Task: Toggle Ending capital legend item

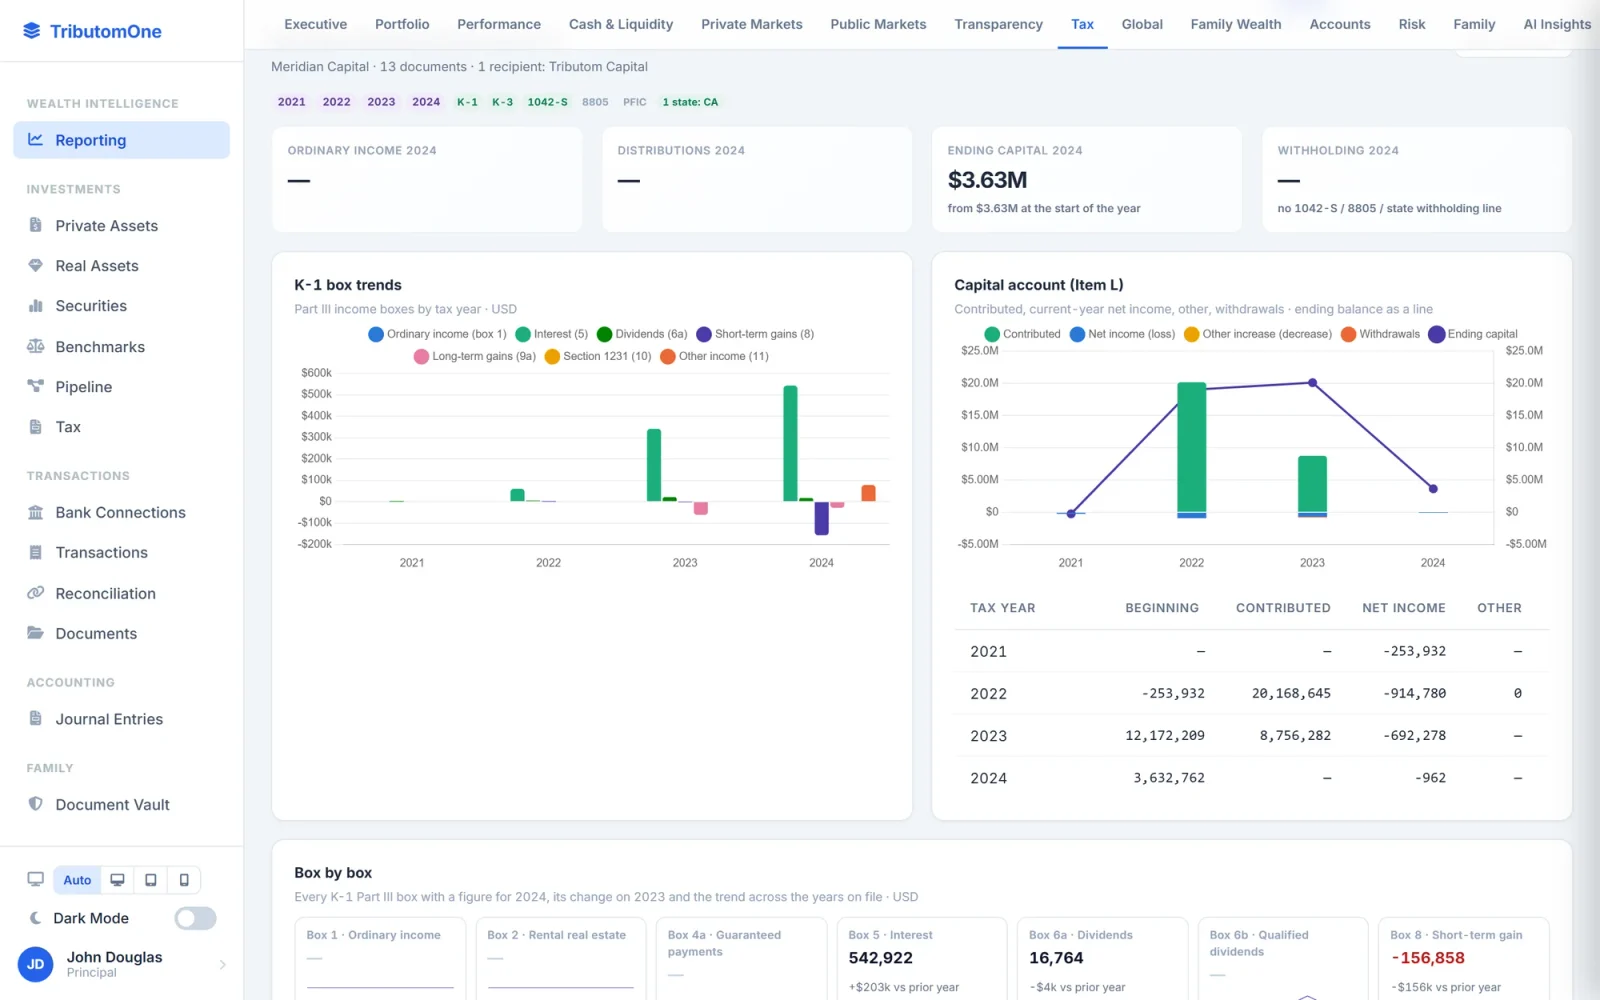Action: point(1473,334)
